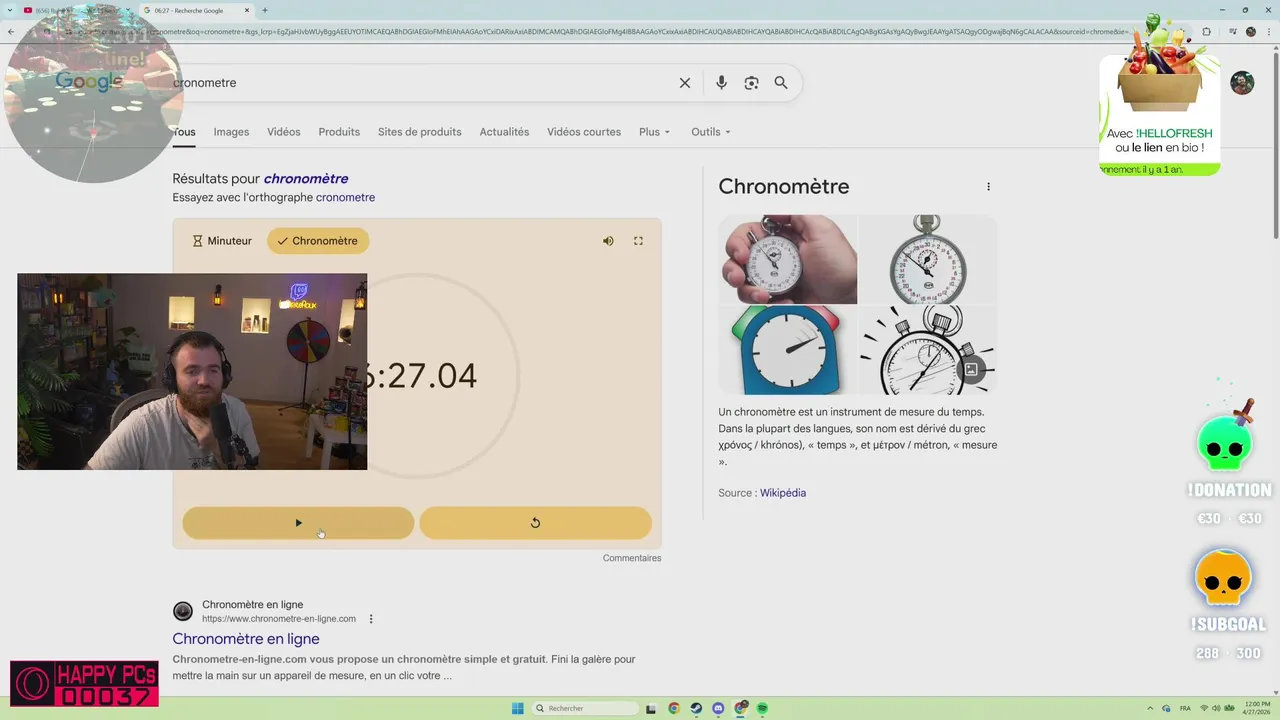Viewport: 1280px width, 720px height.
Task: Open Steam from the taskbar
Action: (x=696, y=708)
